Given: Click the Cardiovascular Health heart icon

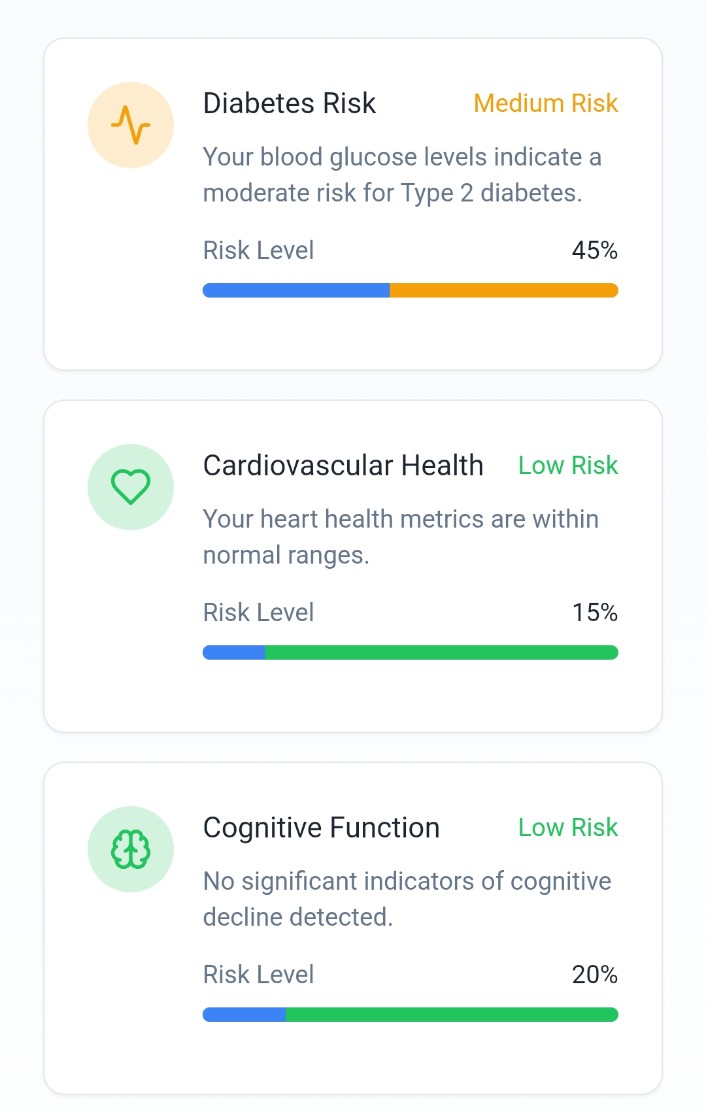Looking at the screenshot, I should coord(131,487).
